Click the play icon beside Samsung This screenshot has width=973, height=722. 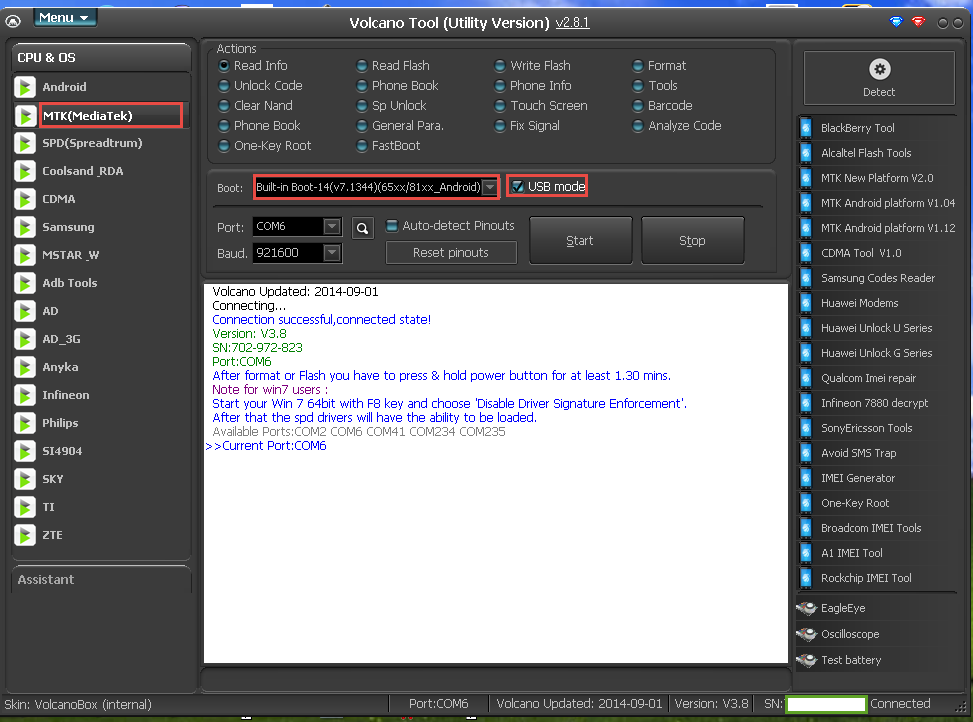(25, 227)
